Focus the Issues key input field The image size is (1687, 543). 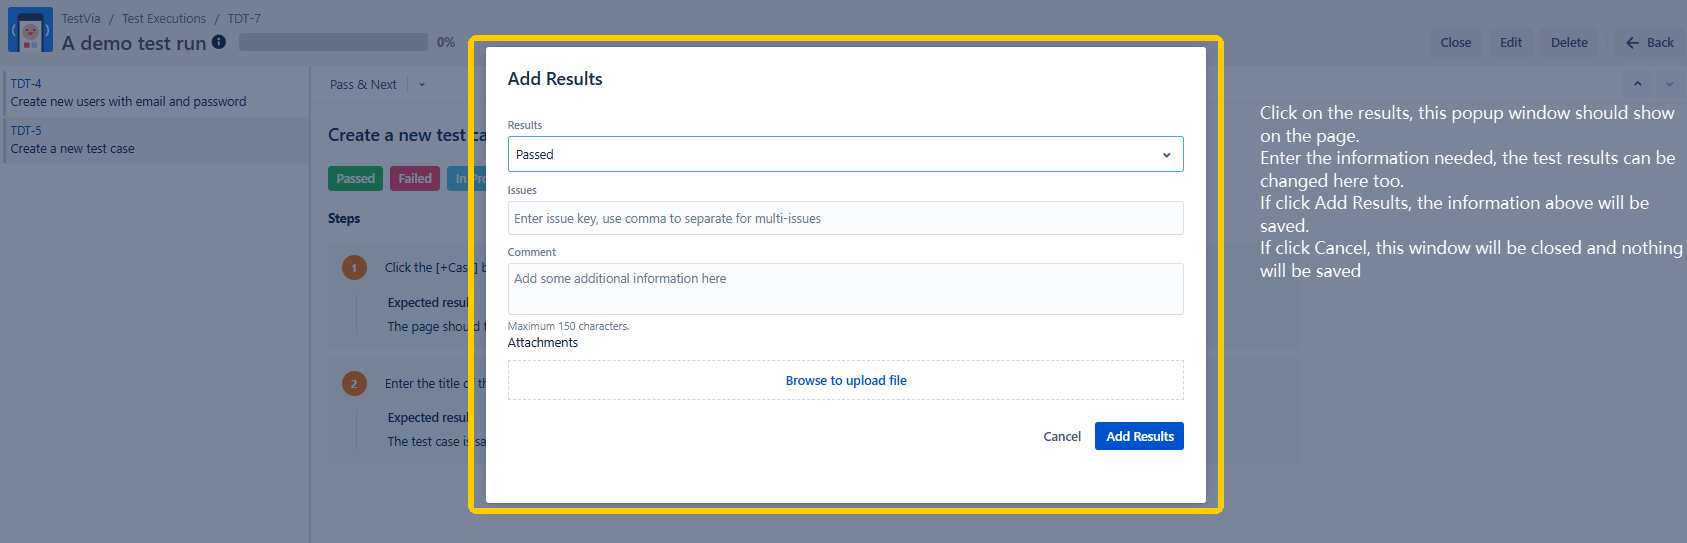coord(845,218)
